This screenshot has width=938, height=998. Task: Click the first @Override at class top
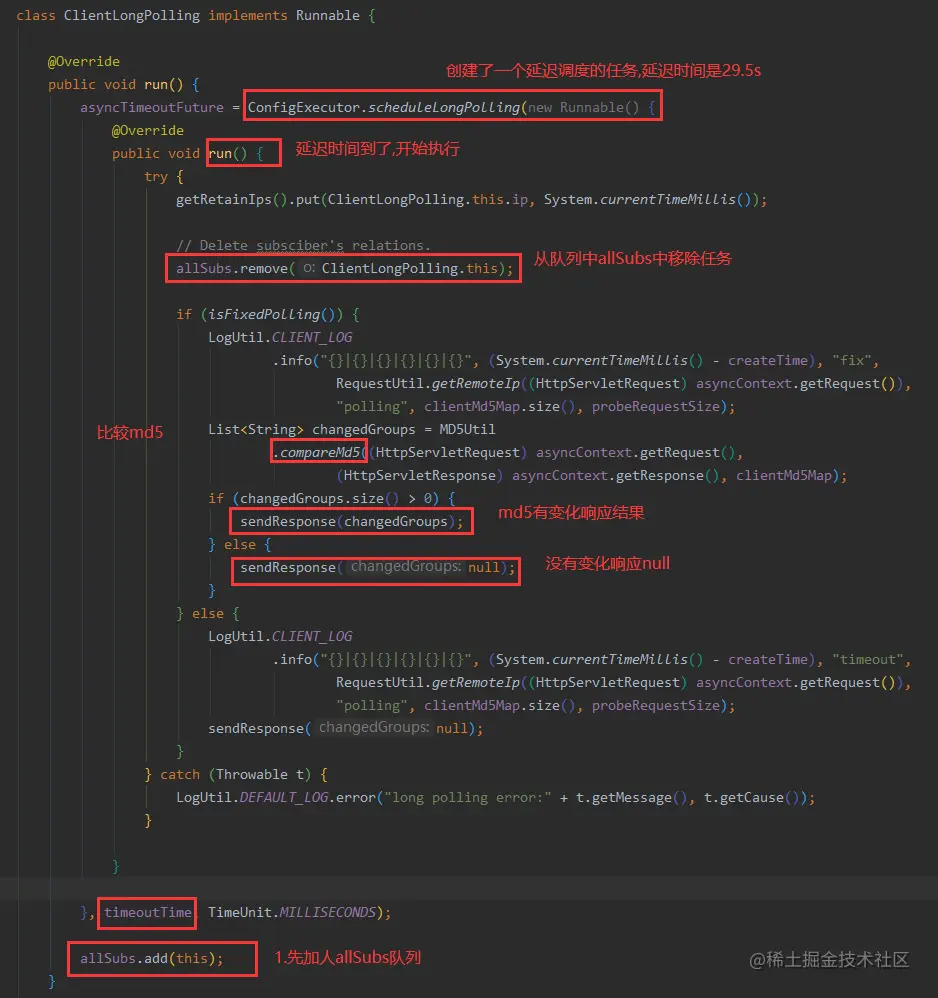84,61
